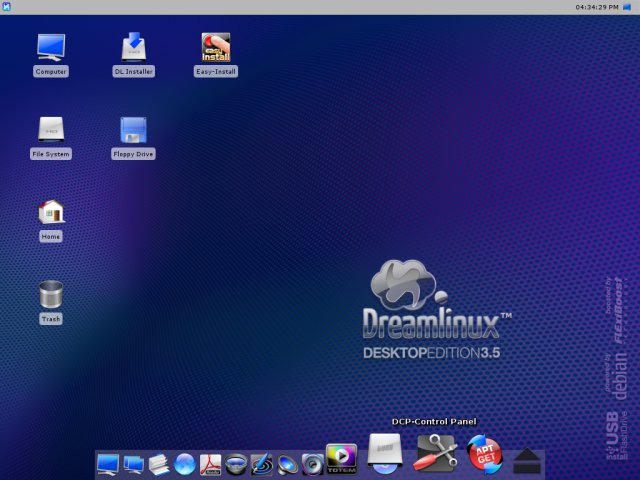The image size is (640, 480).
Task: Click the "Easy-Install" label text
Action: (x=216, y=71)
